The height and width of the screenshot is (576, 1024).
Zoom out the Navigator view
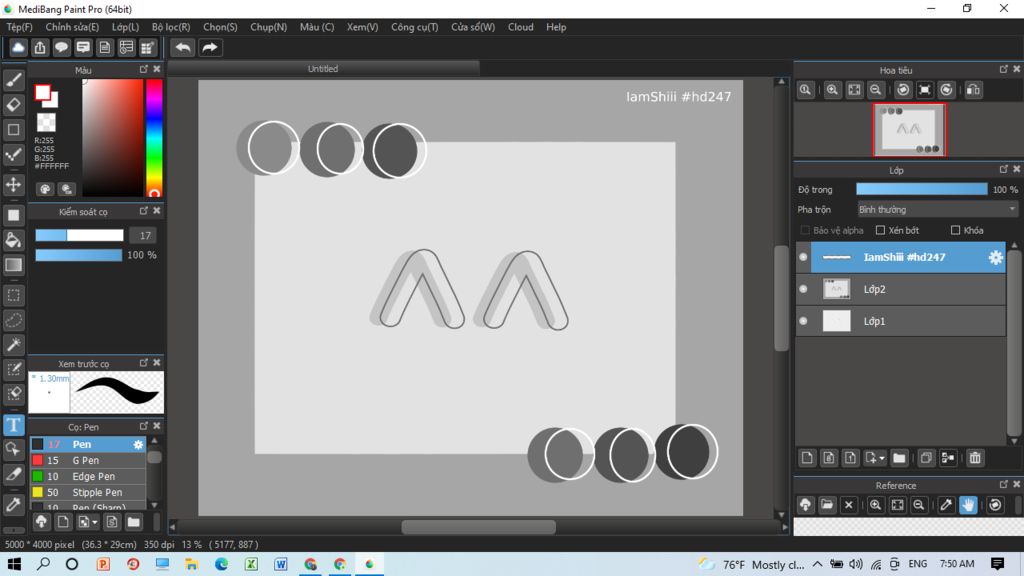coord(876,90)
